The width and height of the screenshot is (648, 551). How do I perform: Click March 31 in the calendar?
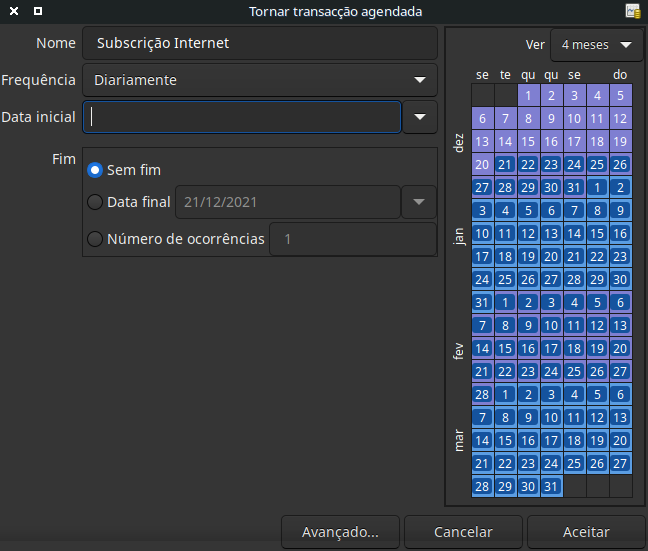pos(551,486)
